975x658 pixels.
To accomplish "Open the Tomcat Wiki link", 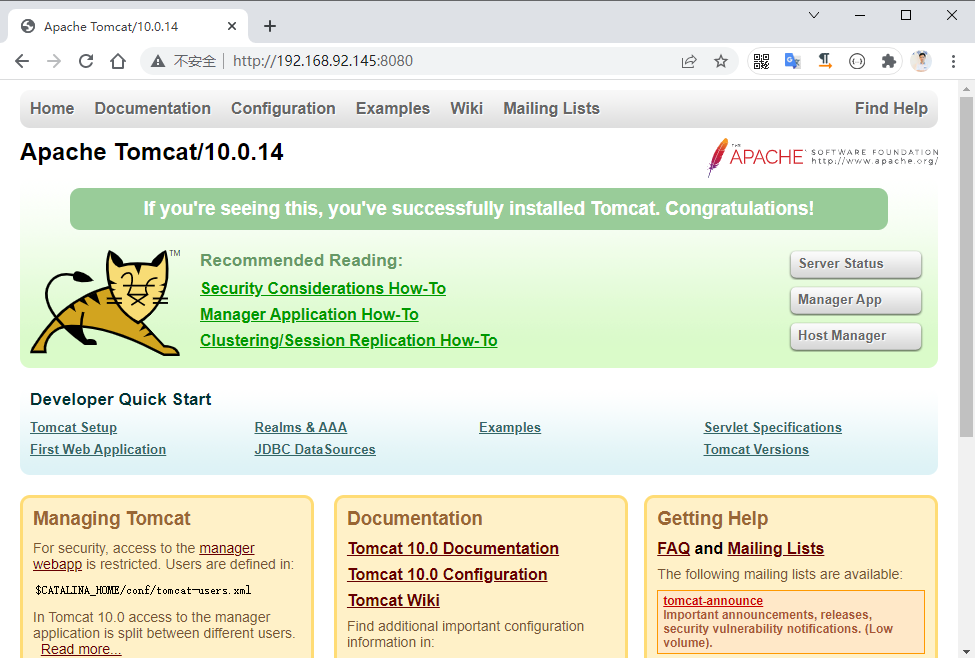I will pos(393,601).
